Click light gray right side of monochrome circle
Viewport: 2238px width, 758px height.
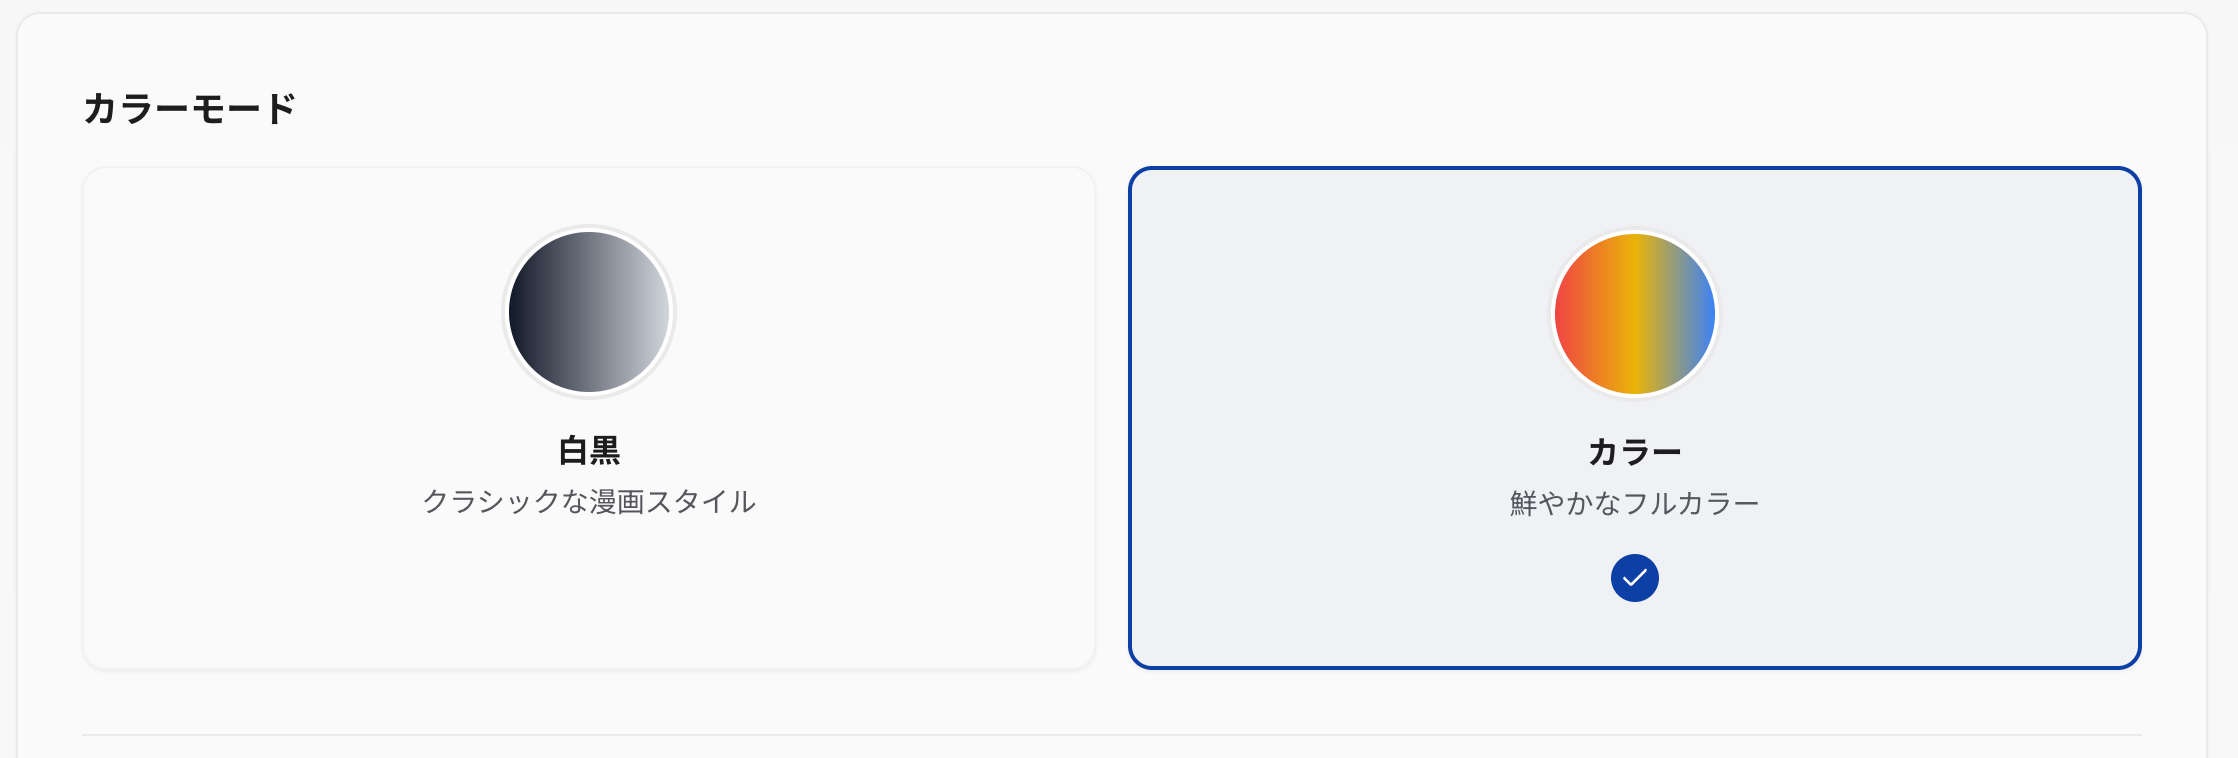(650, 312)
